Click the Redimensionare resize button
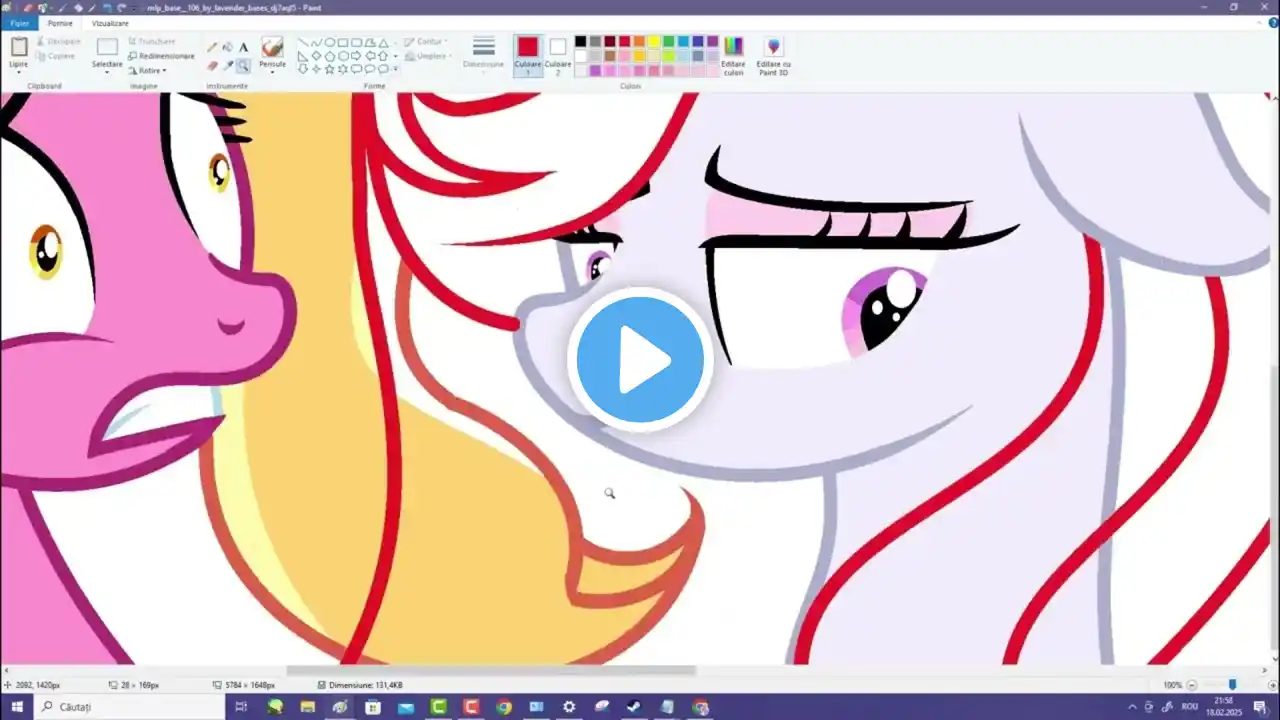The image size is (1280, 720). pos(161,56)
